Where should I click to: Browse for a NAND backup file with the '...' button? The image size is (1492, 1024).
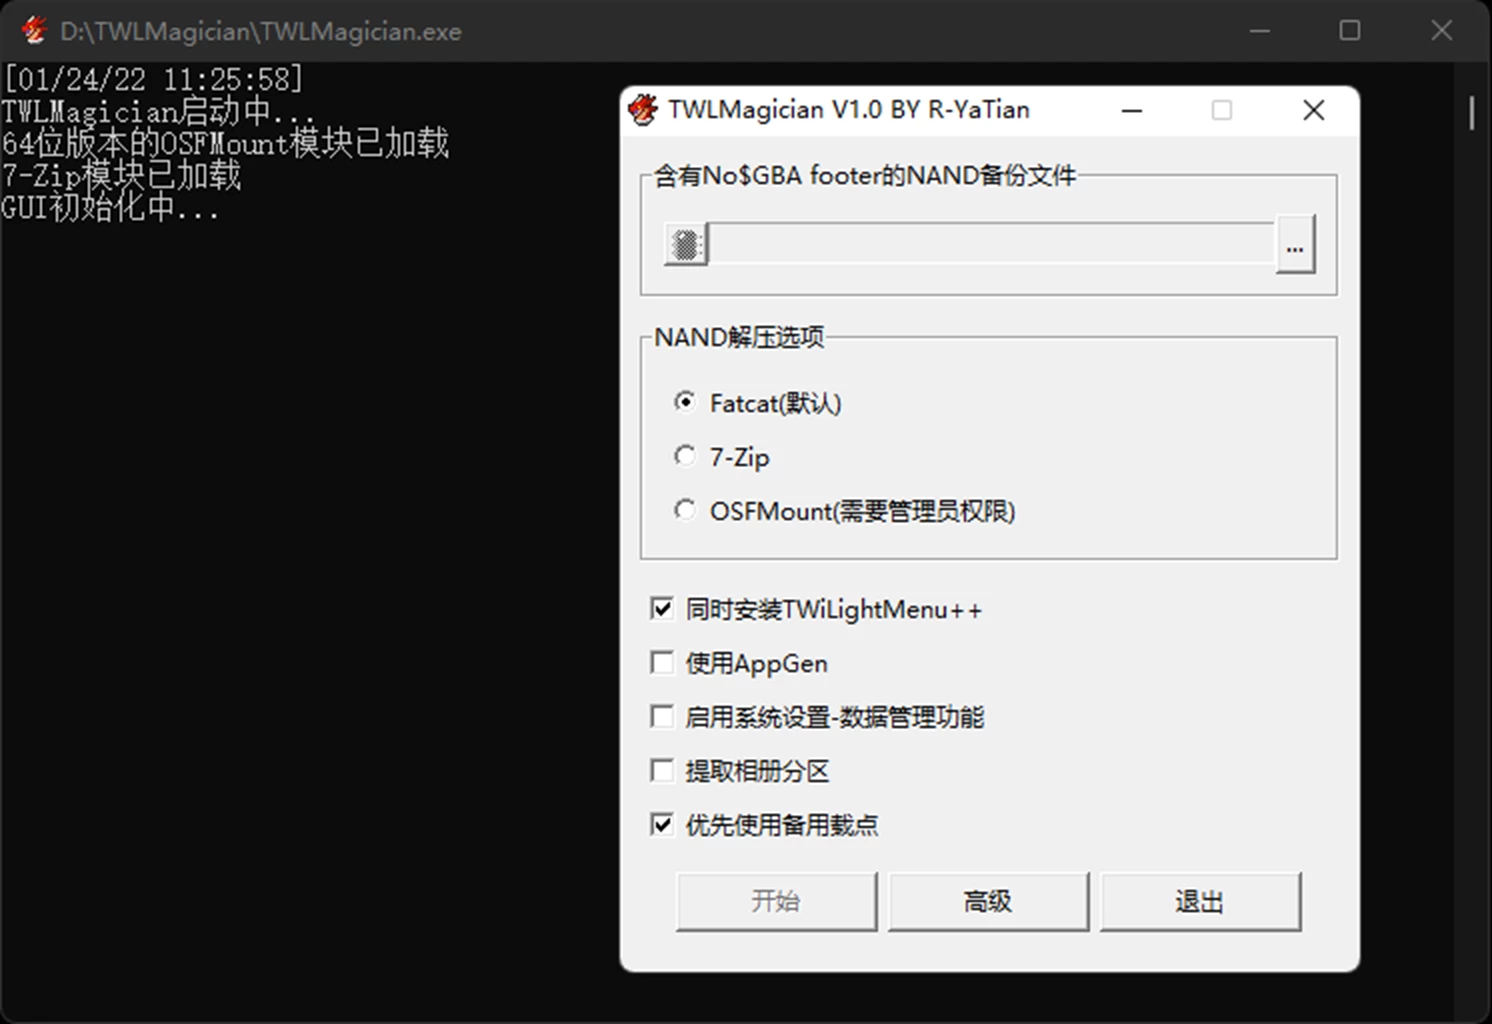(1295, 244)
